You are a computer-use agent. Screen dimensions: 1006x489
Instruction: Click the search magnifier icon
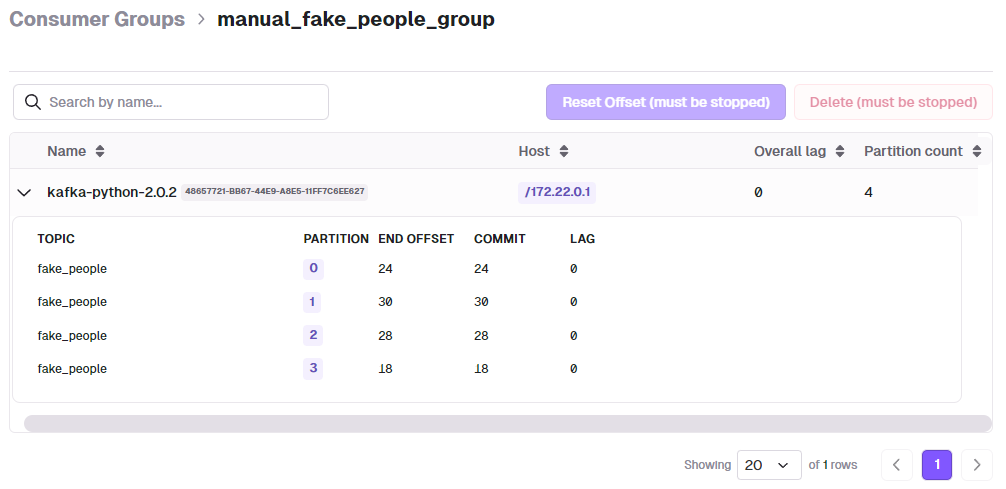32,102
